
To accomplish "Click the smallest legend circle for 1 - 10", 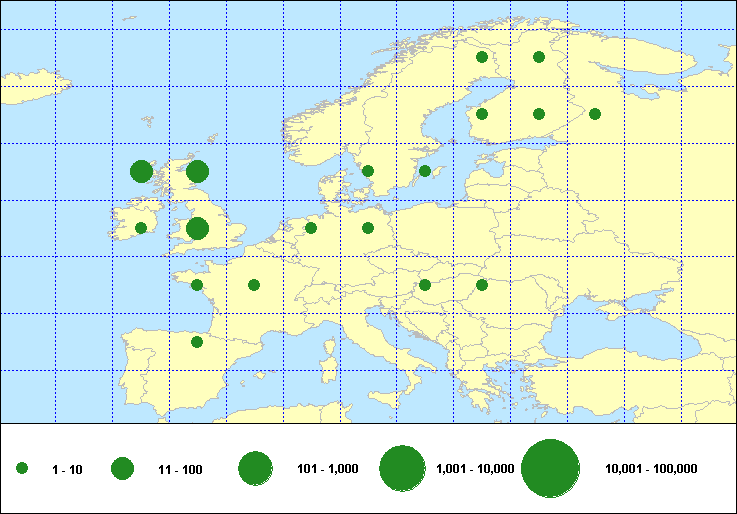I will (x=22, y=468).
